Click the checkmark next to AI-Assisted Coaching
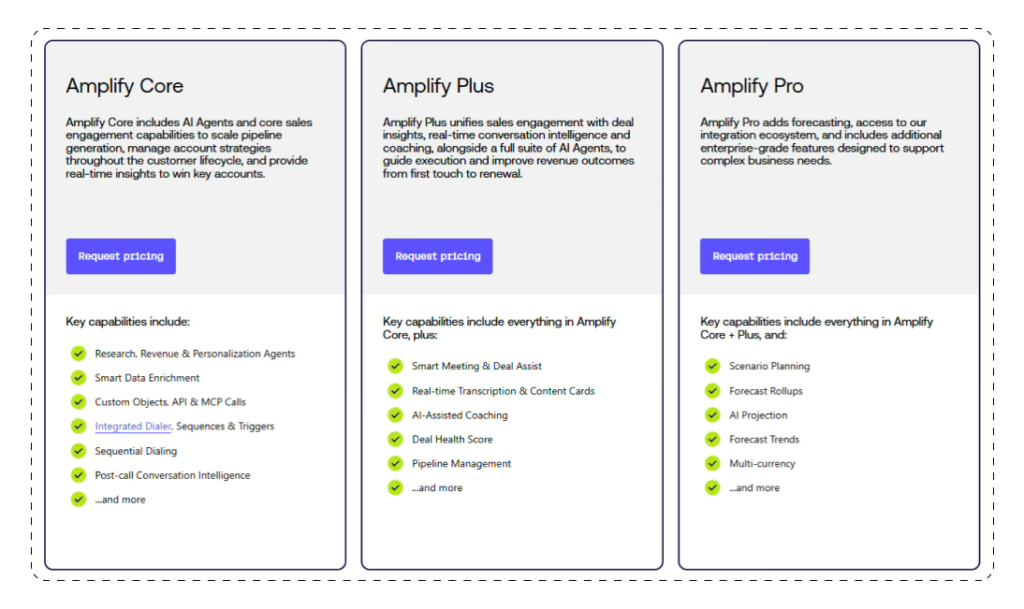The height and width of the screenshot is (609, 1024). (395, 414)
